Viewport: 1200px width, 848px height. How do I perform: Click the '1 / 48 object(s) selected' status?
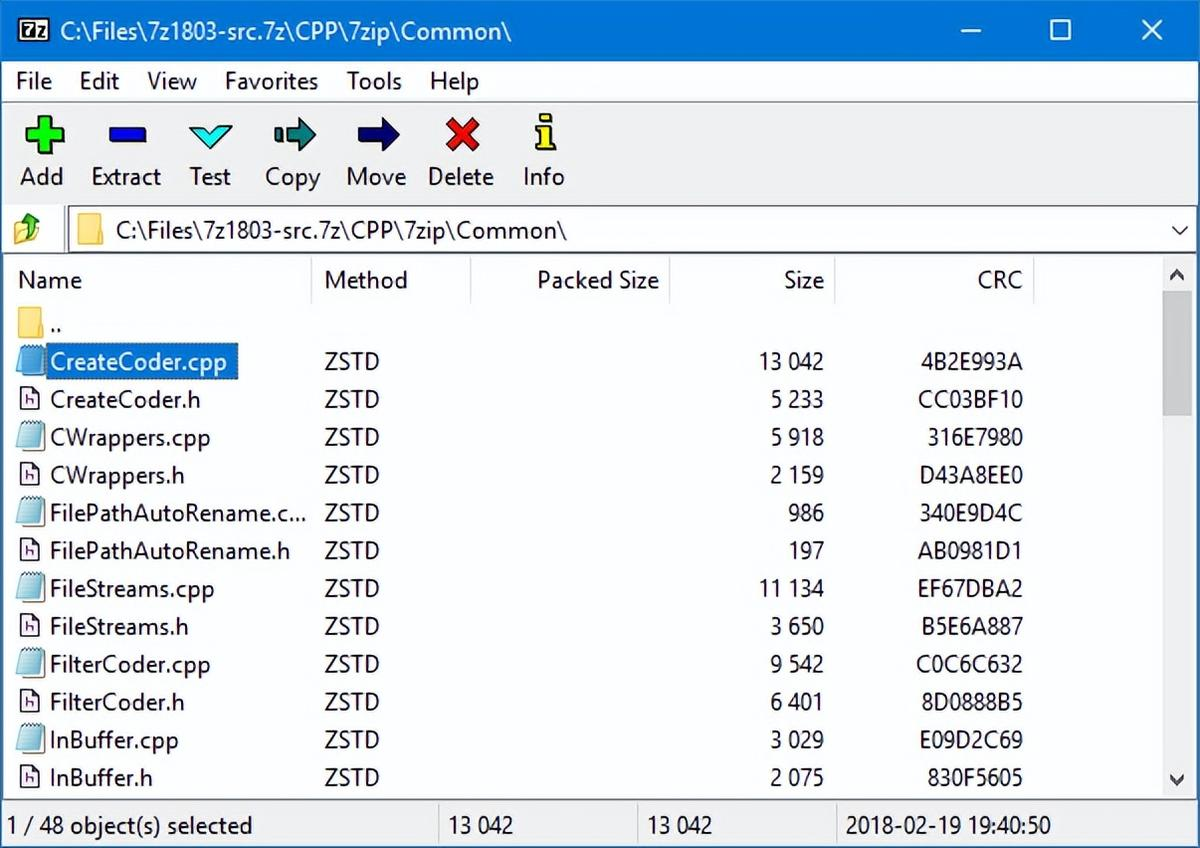point(129,826)
